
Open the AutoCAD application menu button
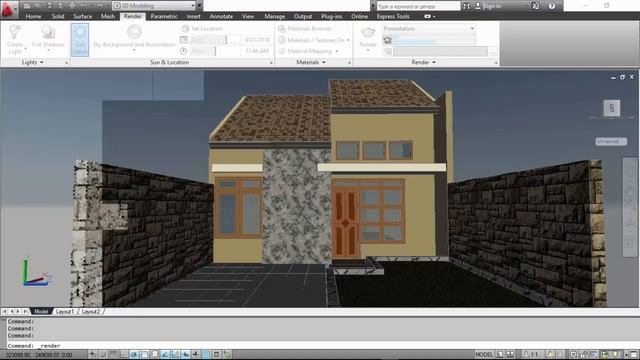tap(8, 9)
